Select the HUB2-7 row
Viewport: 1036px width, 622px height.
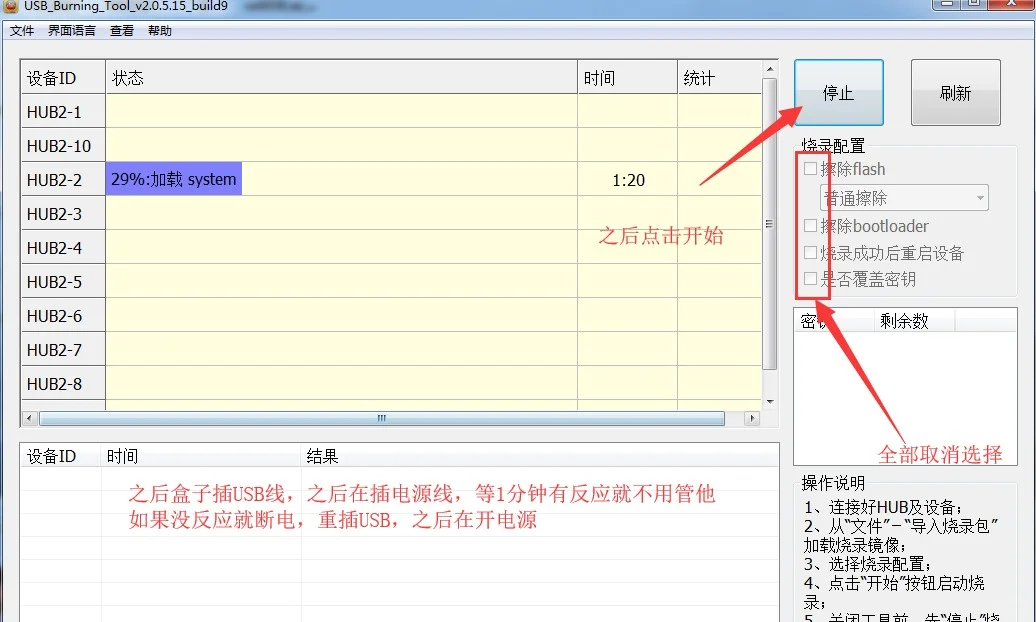391,350
